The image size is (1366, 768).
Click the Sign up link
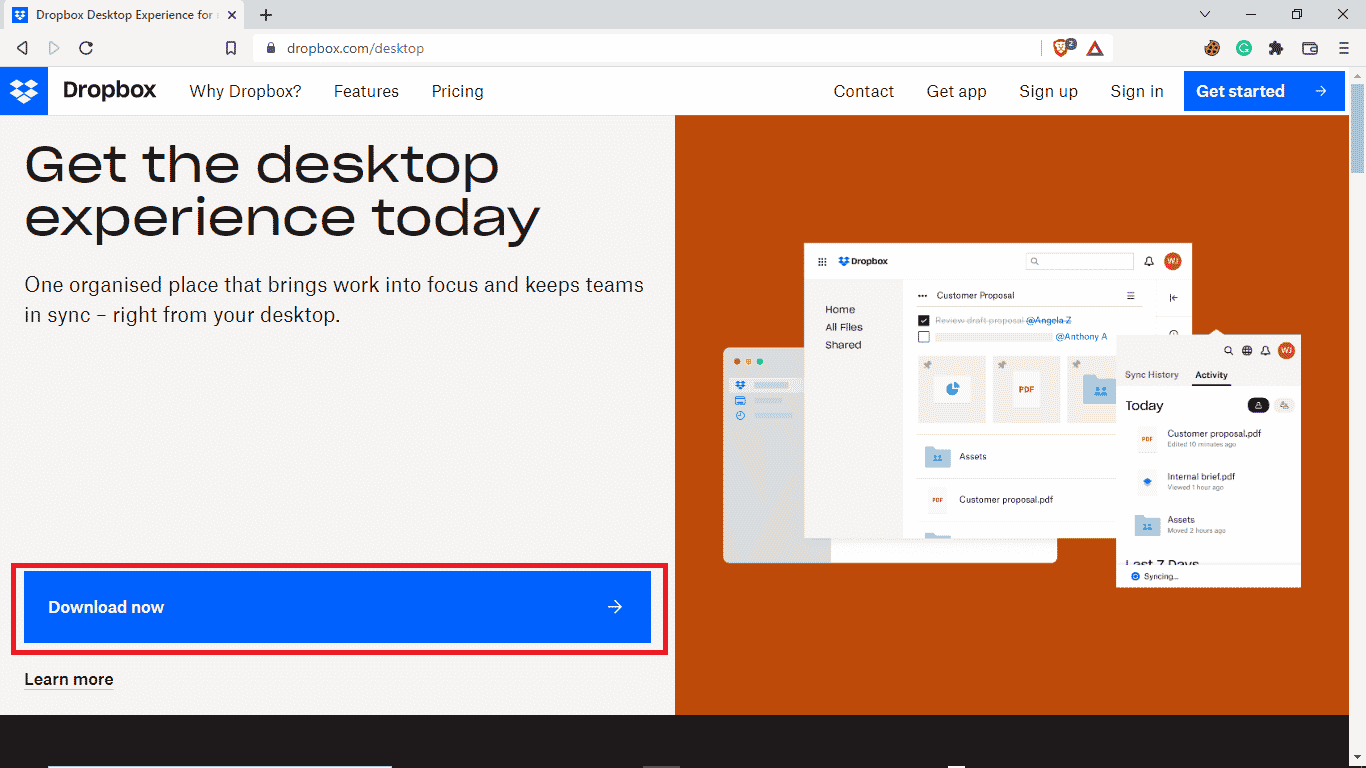1049,91
